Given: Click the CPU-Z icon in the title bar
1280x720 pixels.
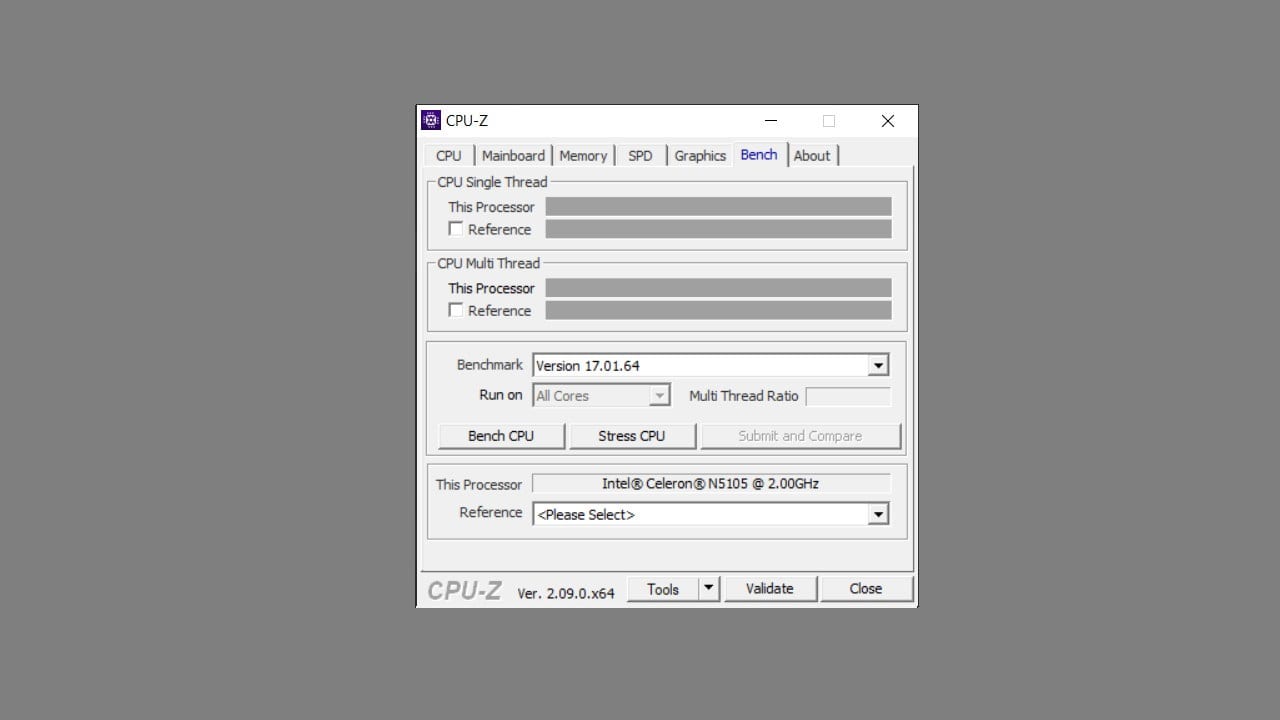Looking at the screenshot, I should click(x=430, y=120).
